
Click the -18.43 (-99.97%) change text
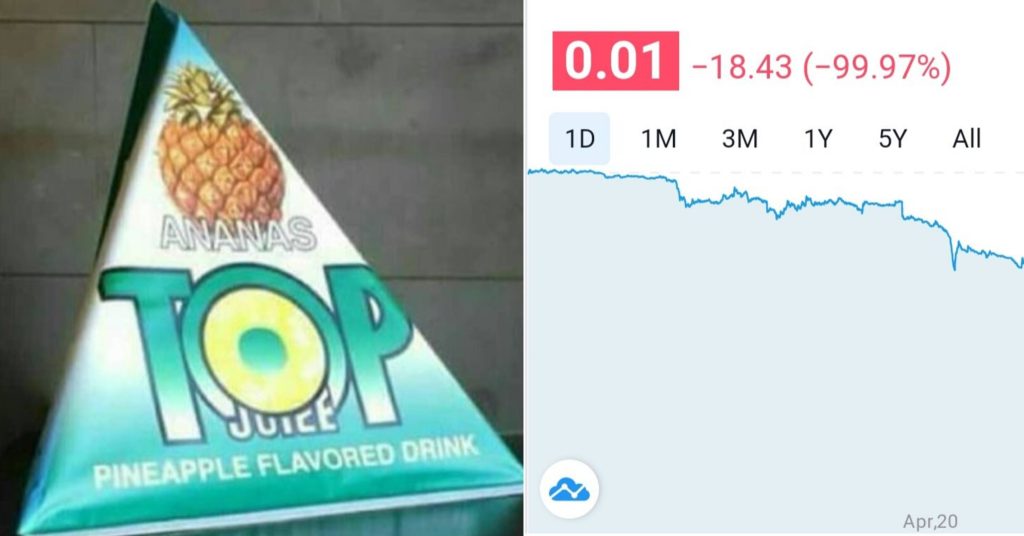821,67
